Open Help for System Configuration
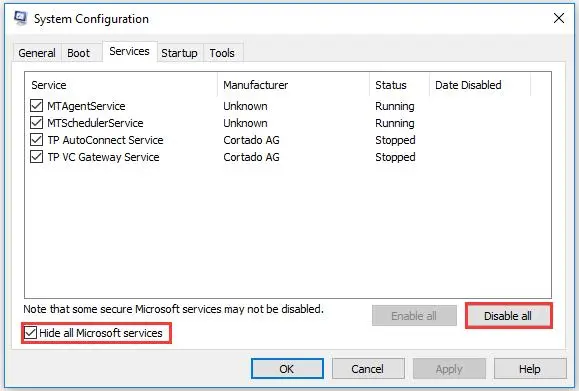The image size is (579, 391). (x=530, y=368)
